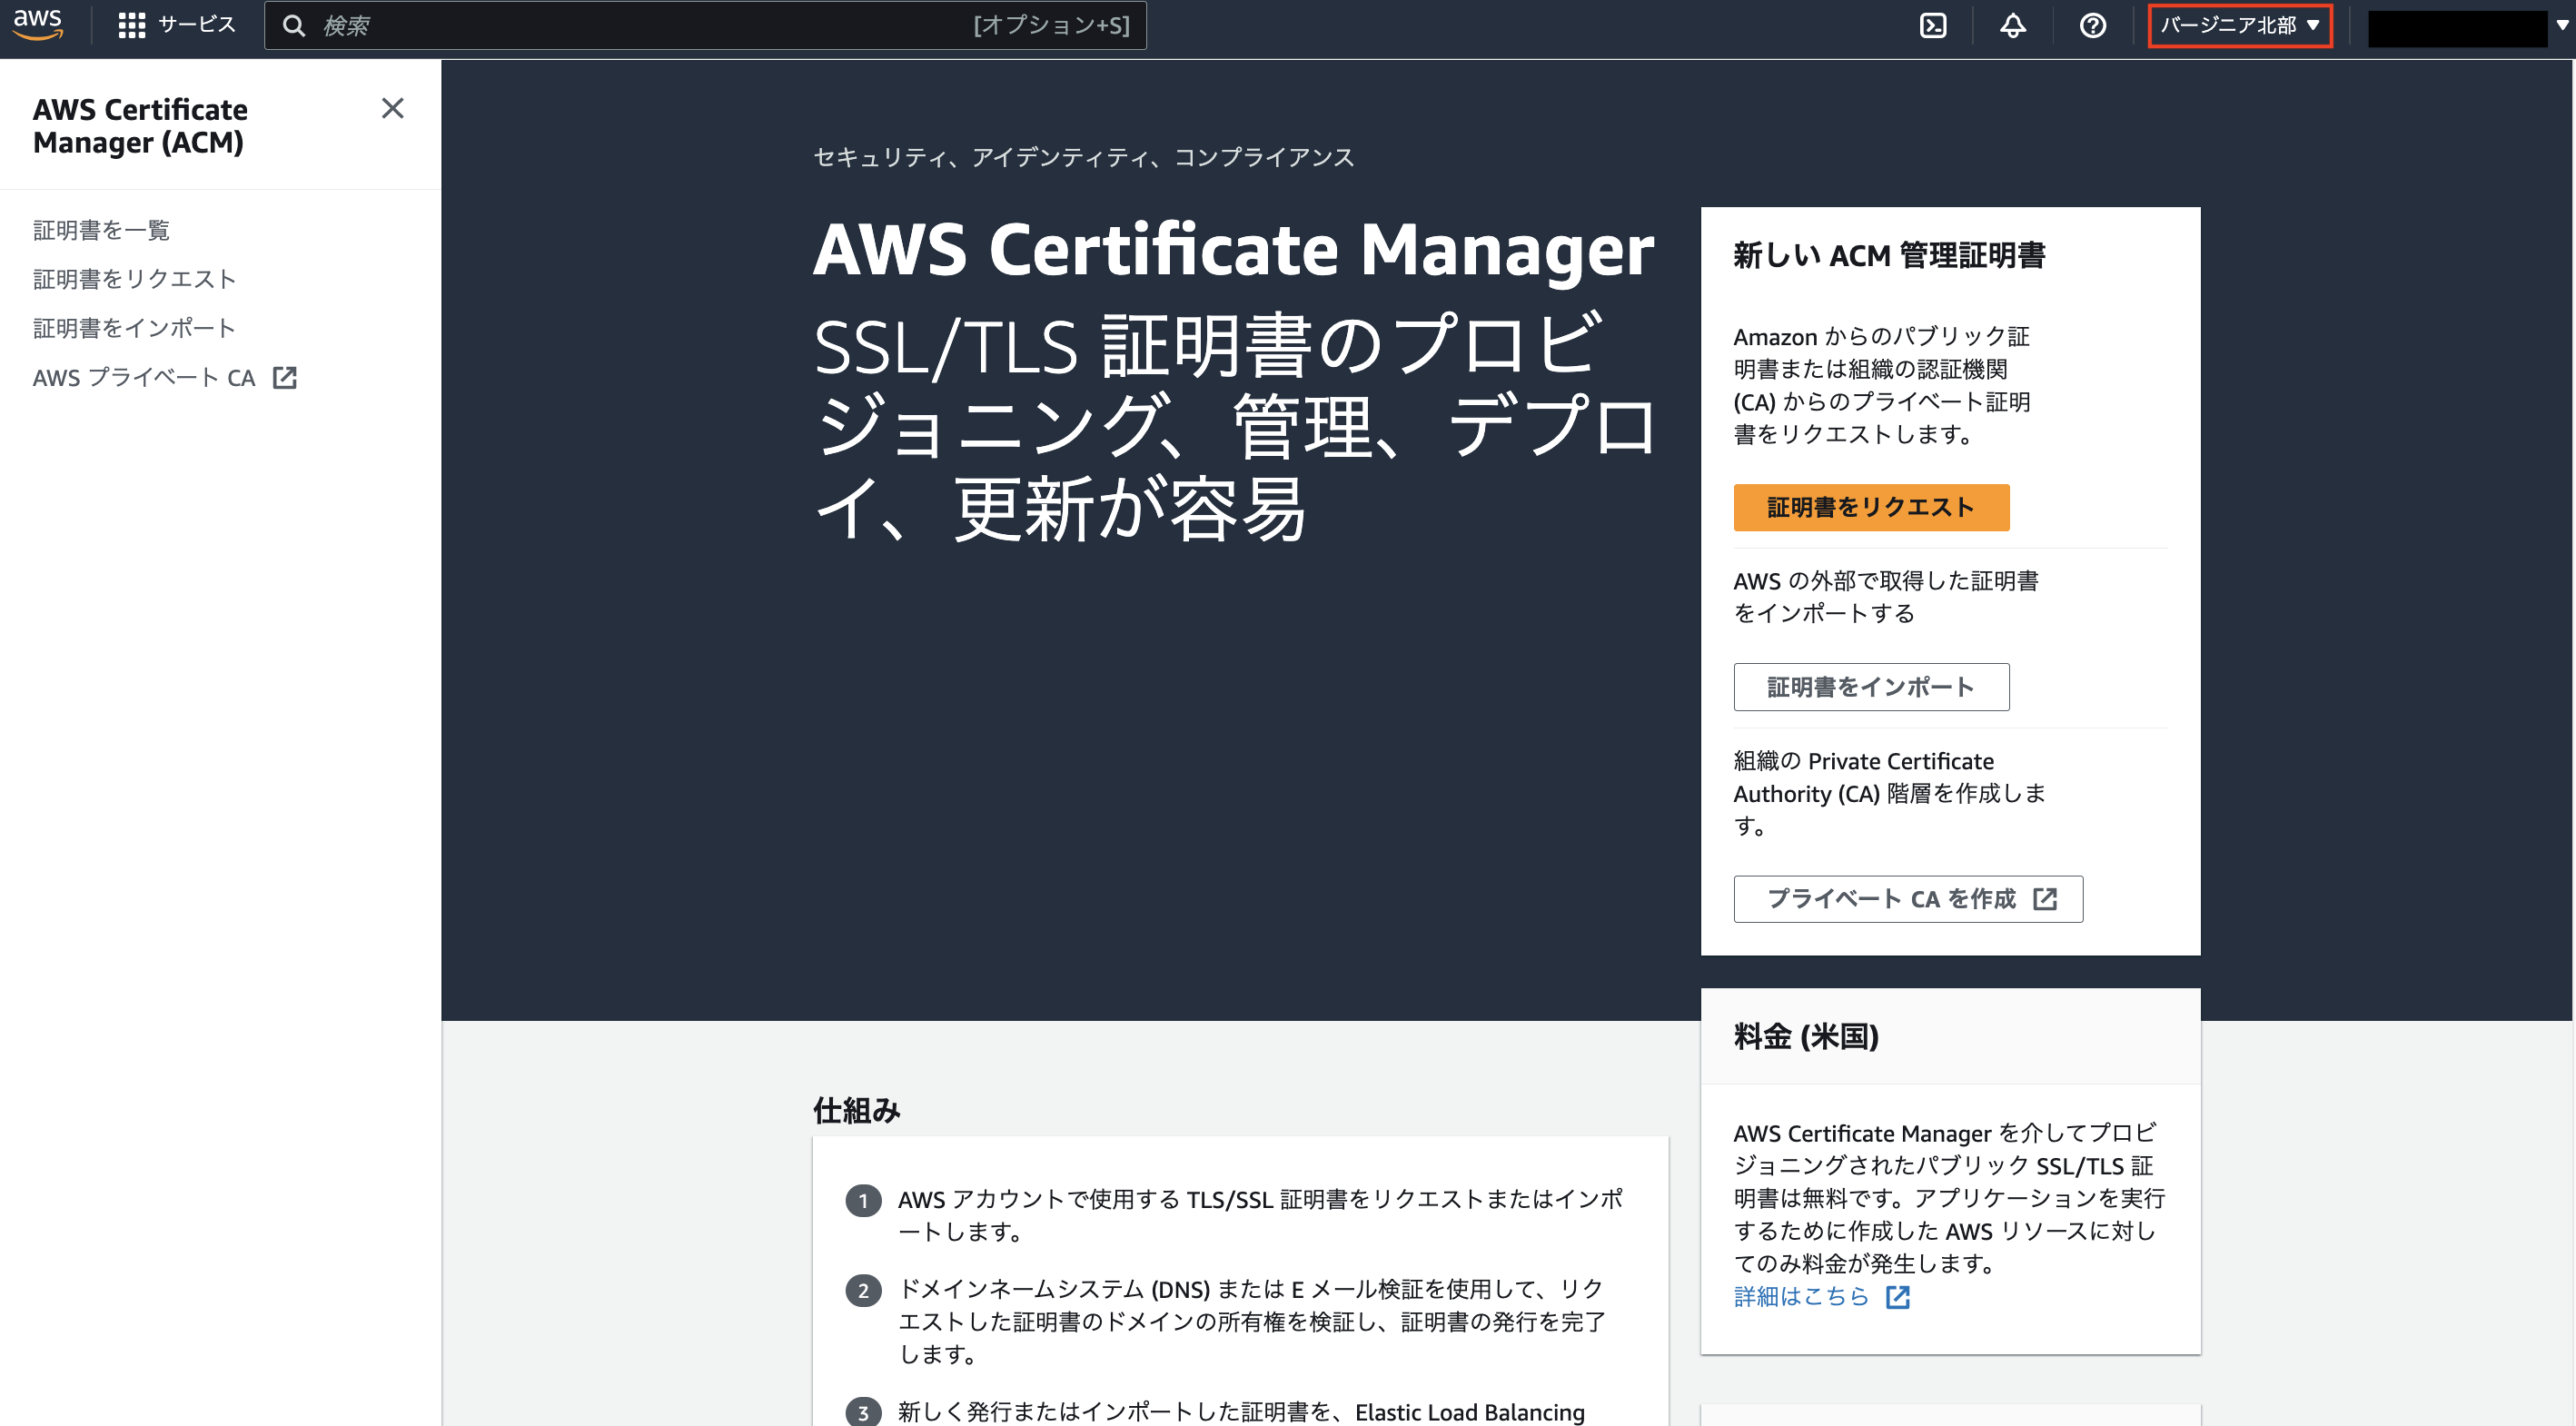This screenshot has height=1426, width=2576.
Task: Expand the account menu dropdown arrow
Action: click(2562, 25)
